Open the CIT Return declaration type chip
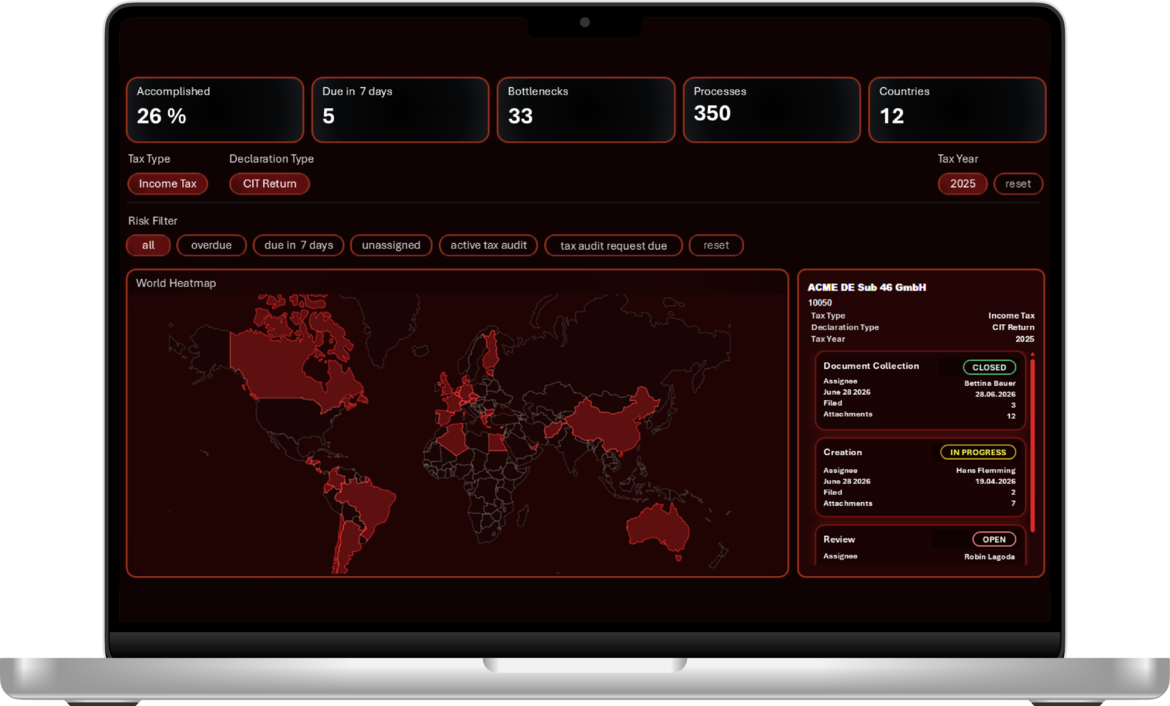1170x706 pixels. (x=269, y=184)
